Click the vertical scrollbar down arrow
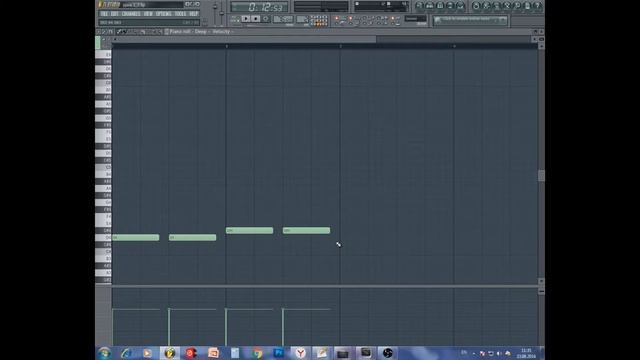The height and width of the screenshot is (360, 640). pos(541,281)
